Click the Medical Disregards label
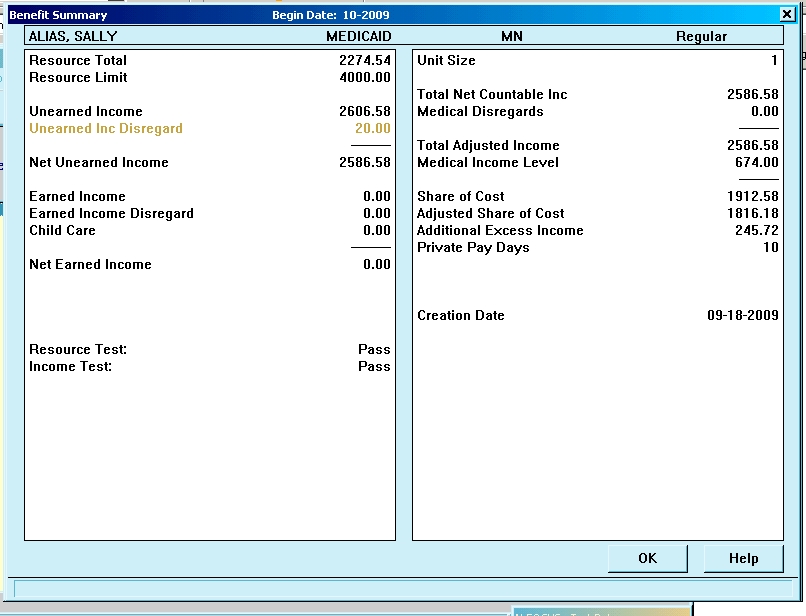 pyautogui.click(x=480, y=112)
